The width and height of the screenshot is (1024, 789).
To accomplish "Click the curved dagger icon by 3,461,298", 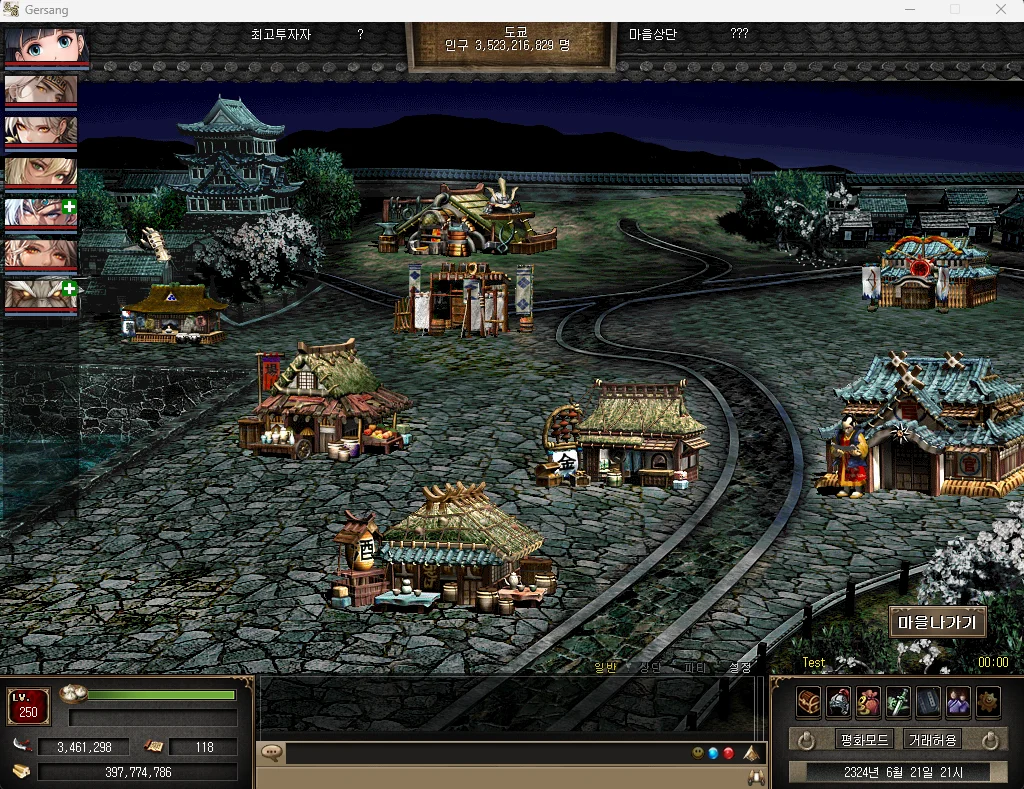I will (22, 746).
